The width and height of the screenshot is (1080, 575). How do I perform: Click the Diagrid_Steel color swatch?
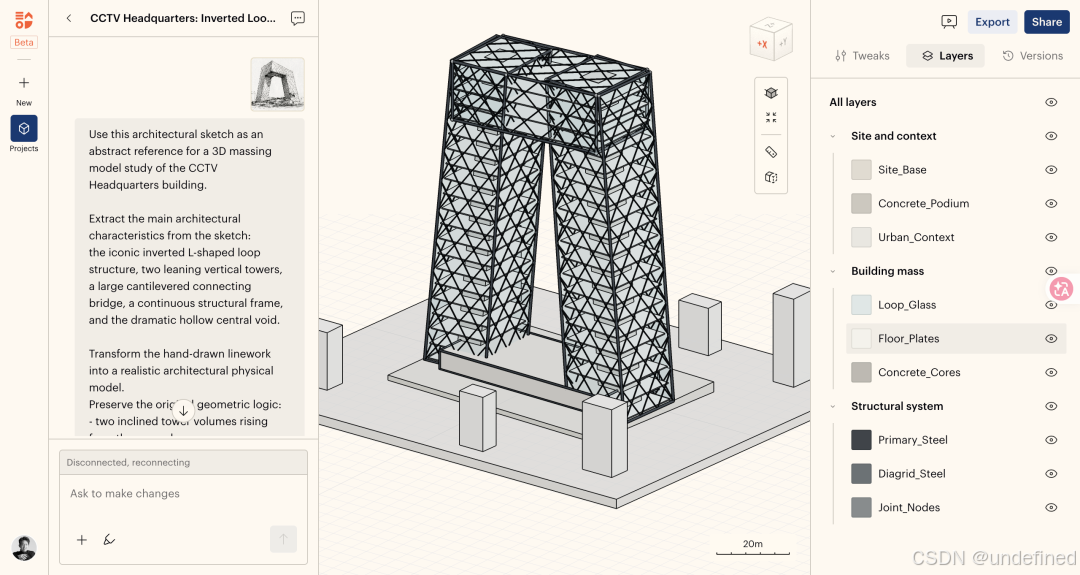coord(861,474)
